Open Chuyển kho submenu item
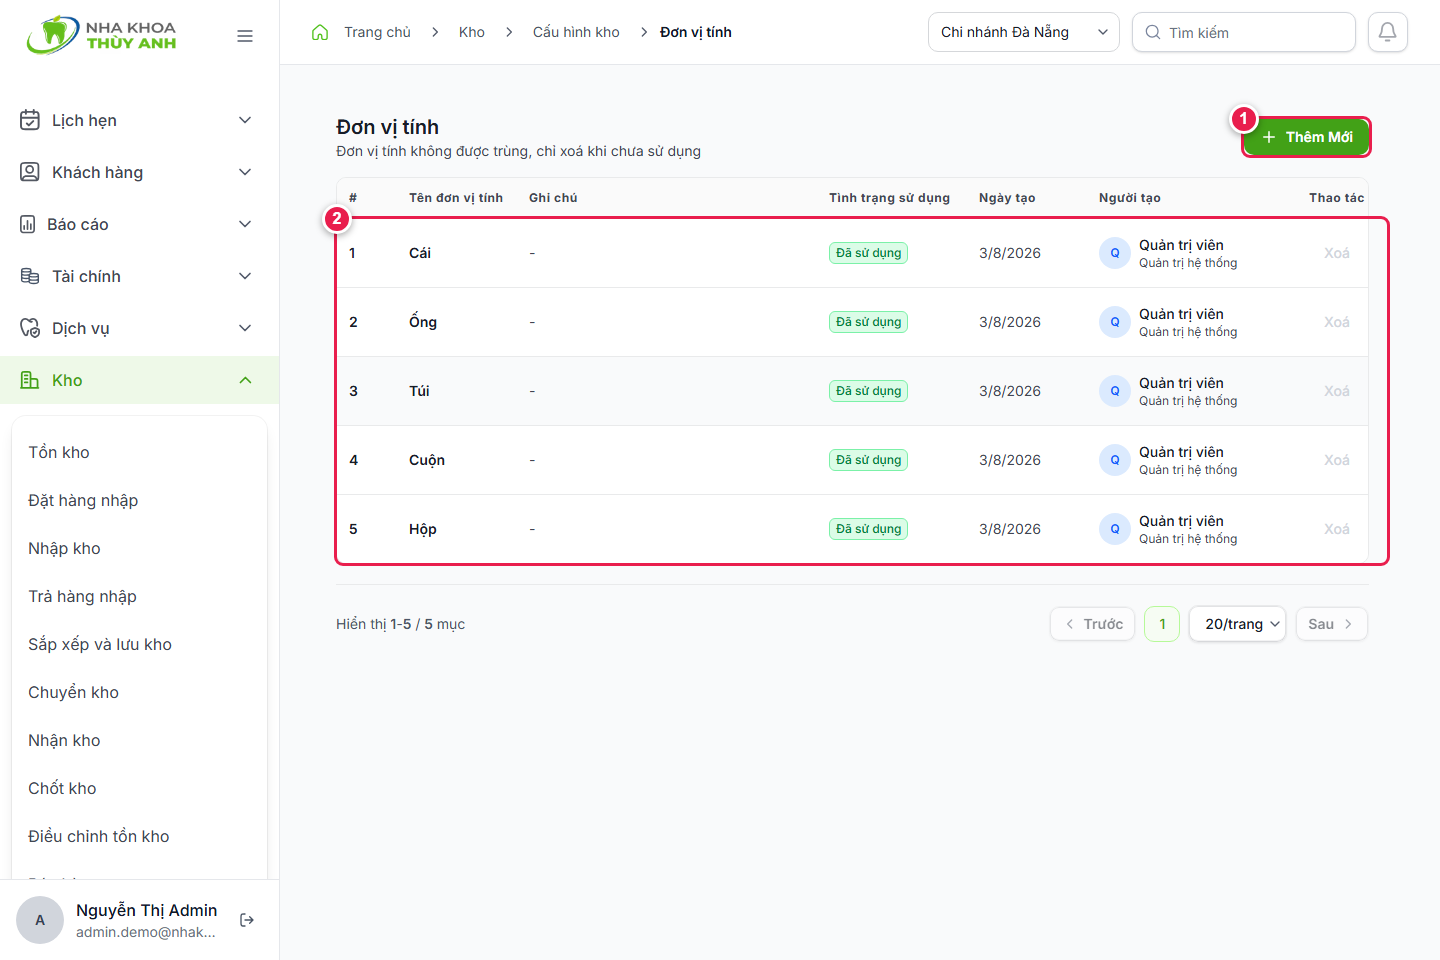The width and height of the screenshot is (1440, 960). [x=73, y=692]
